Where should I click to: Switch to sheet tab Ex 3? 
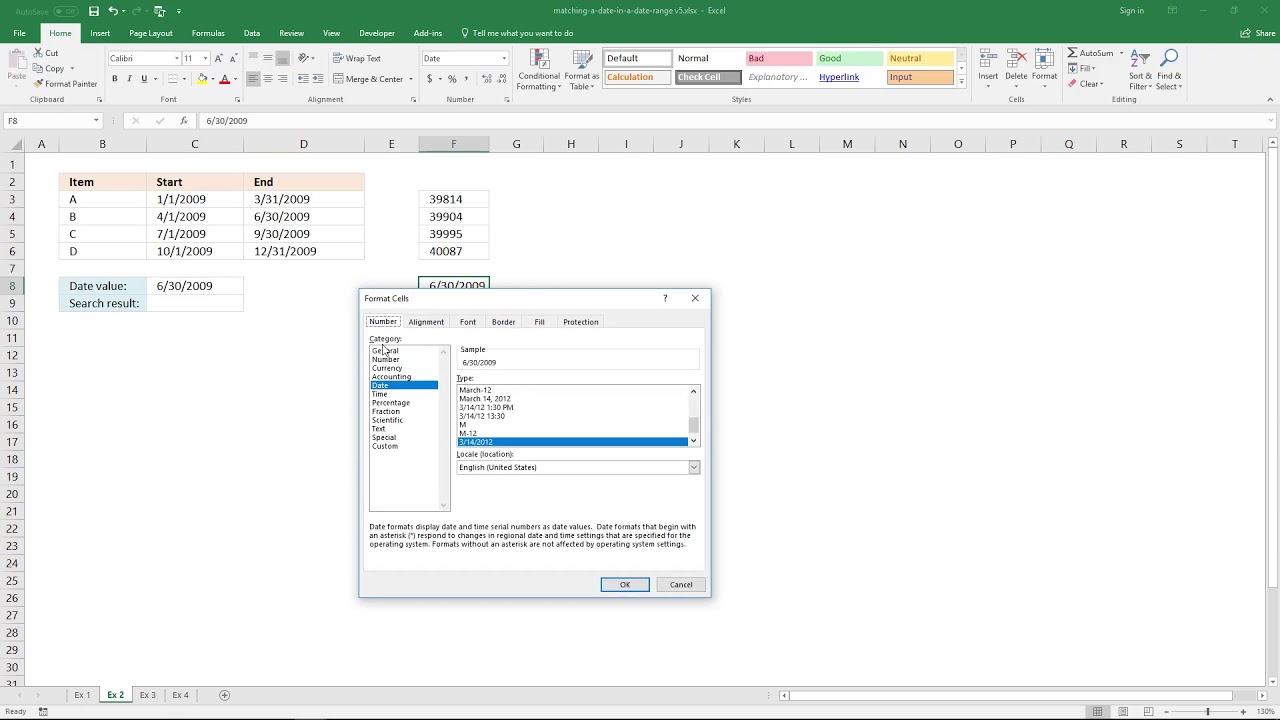(x=147, y=695)
